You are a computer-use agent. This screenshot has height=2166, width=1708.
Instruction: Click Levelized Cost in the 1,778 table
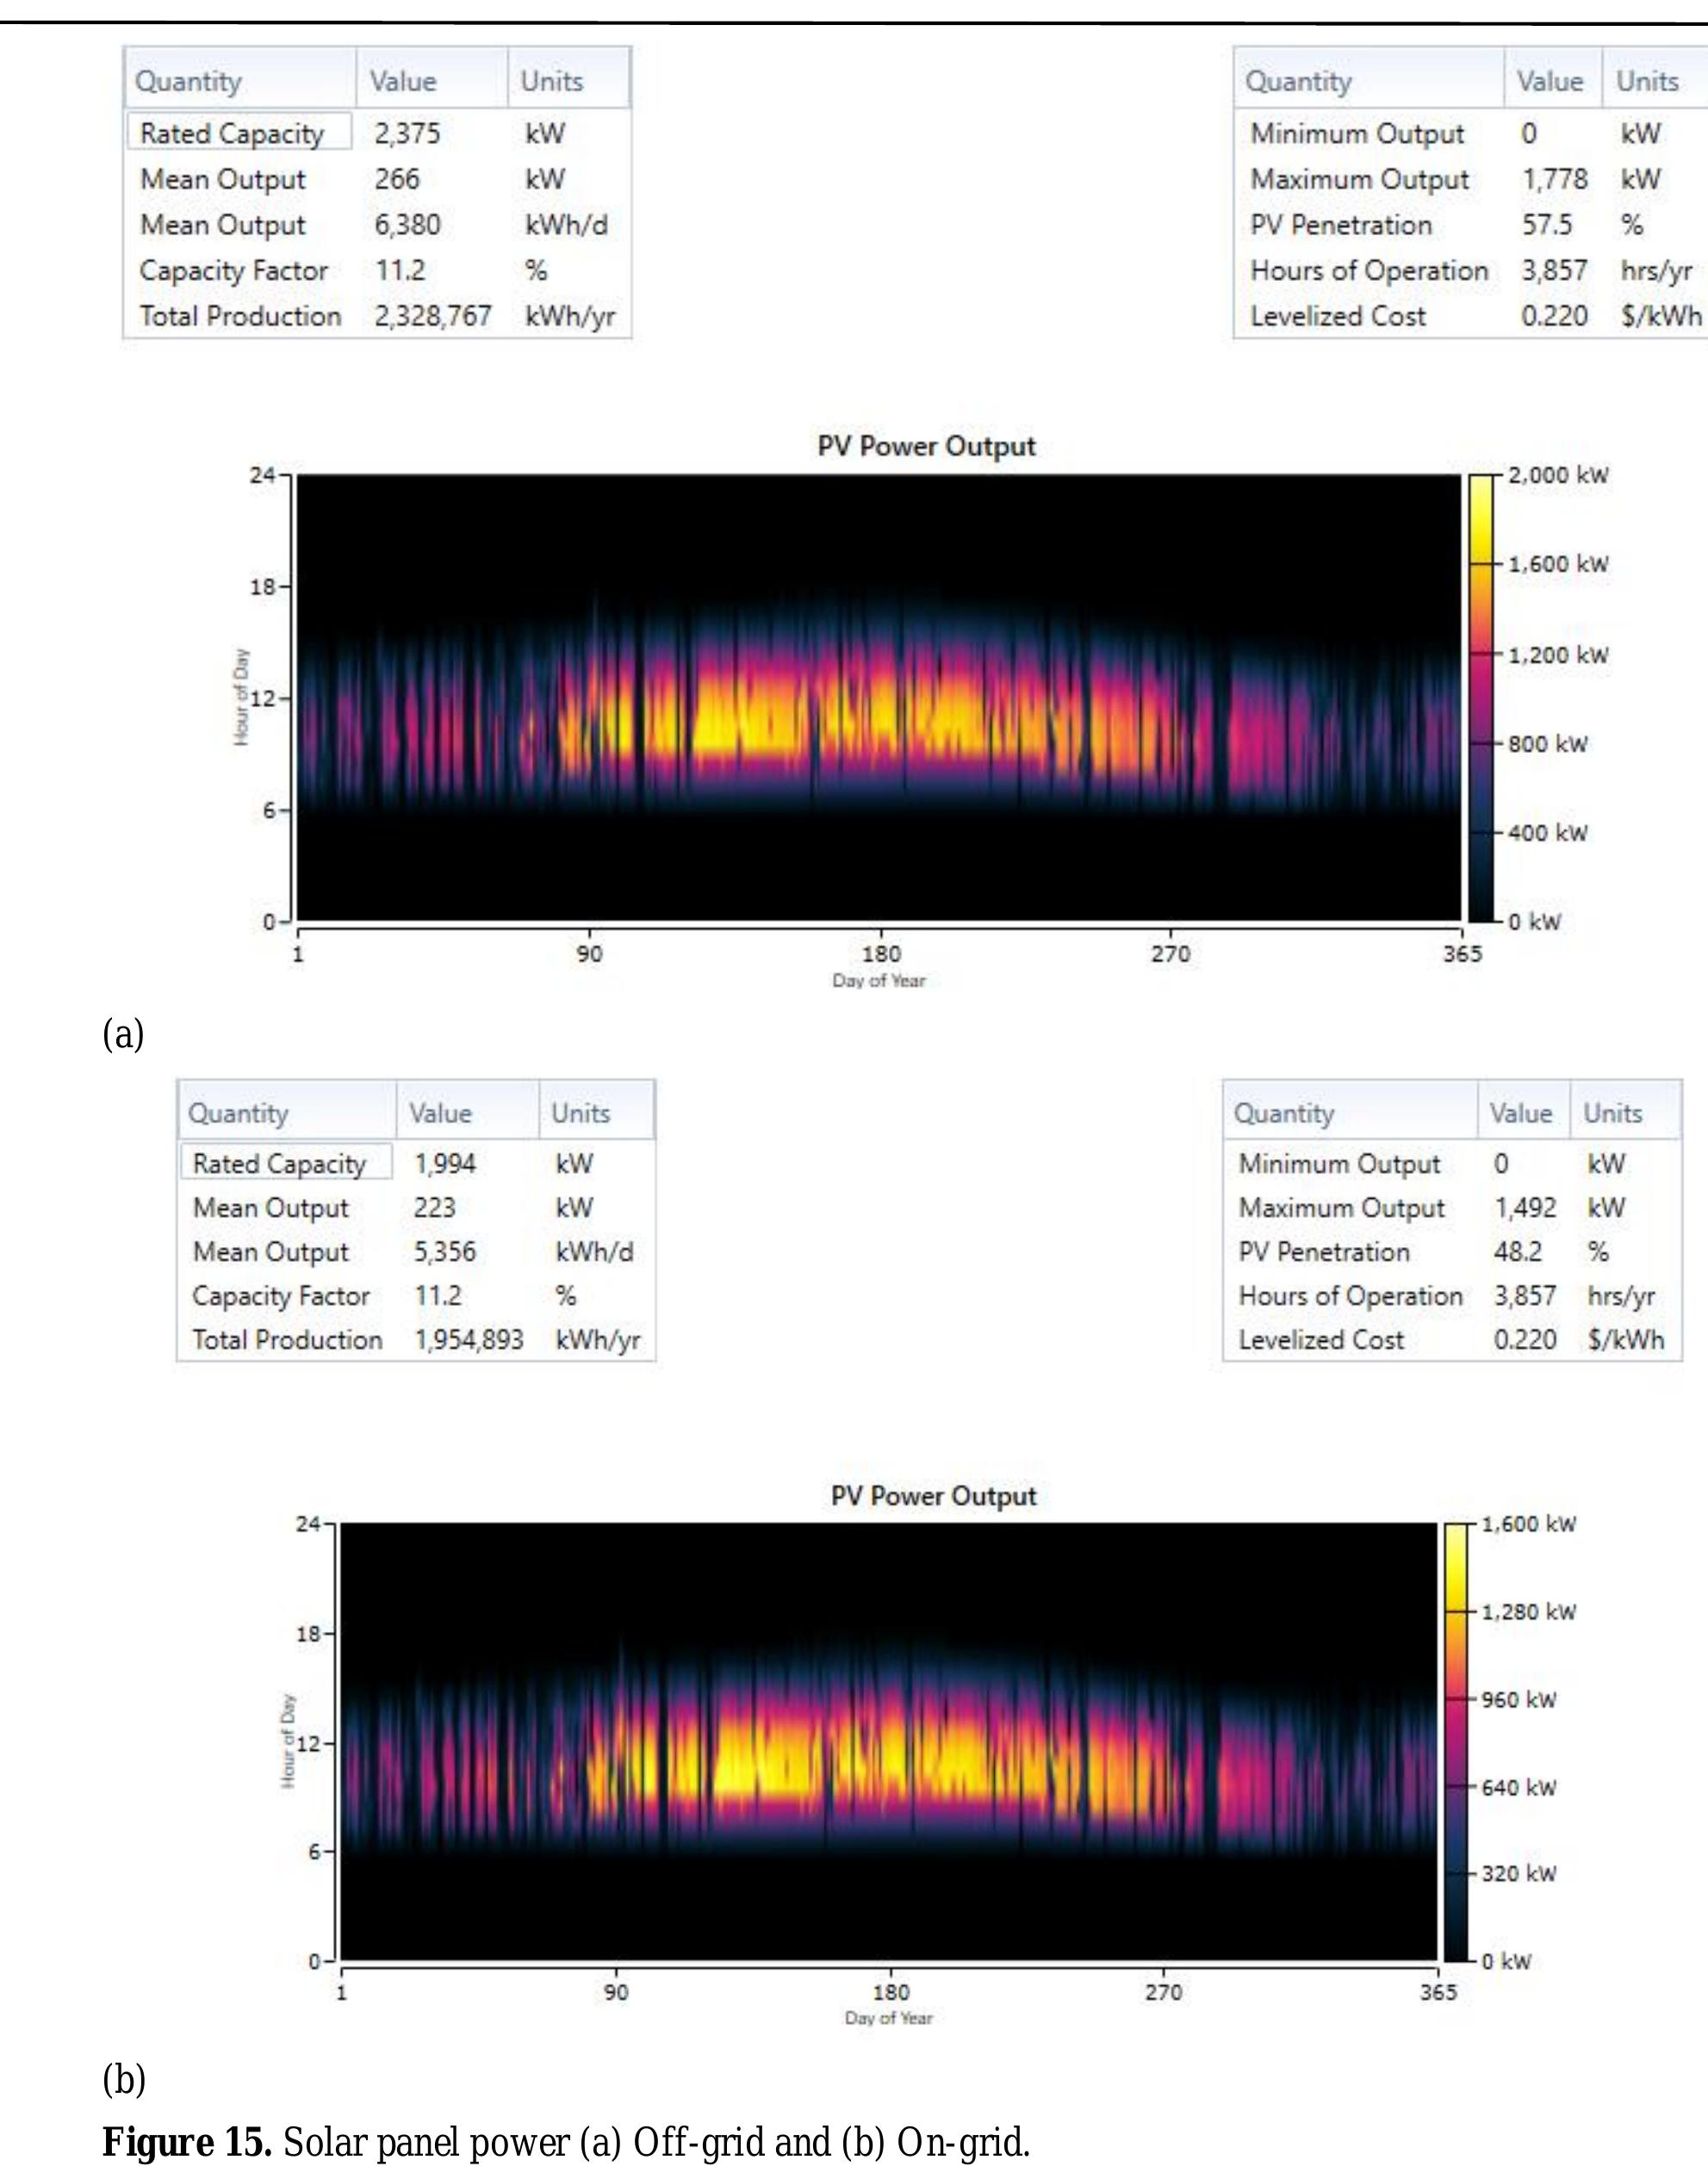click(1337, 316)
